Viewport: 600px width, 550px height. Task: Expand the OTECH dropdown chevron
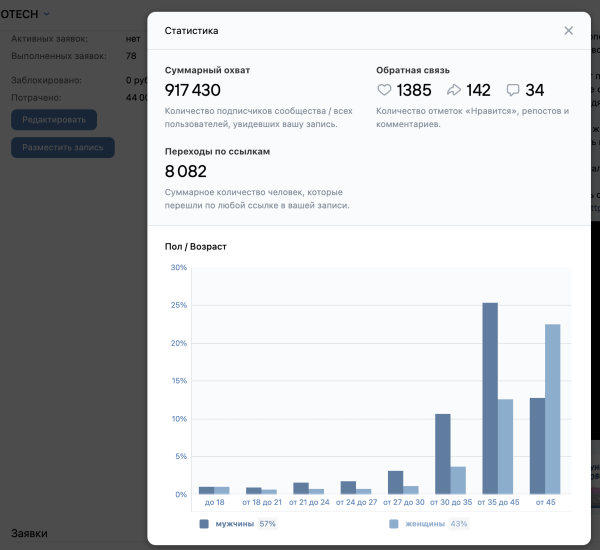47,14
